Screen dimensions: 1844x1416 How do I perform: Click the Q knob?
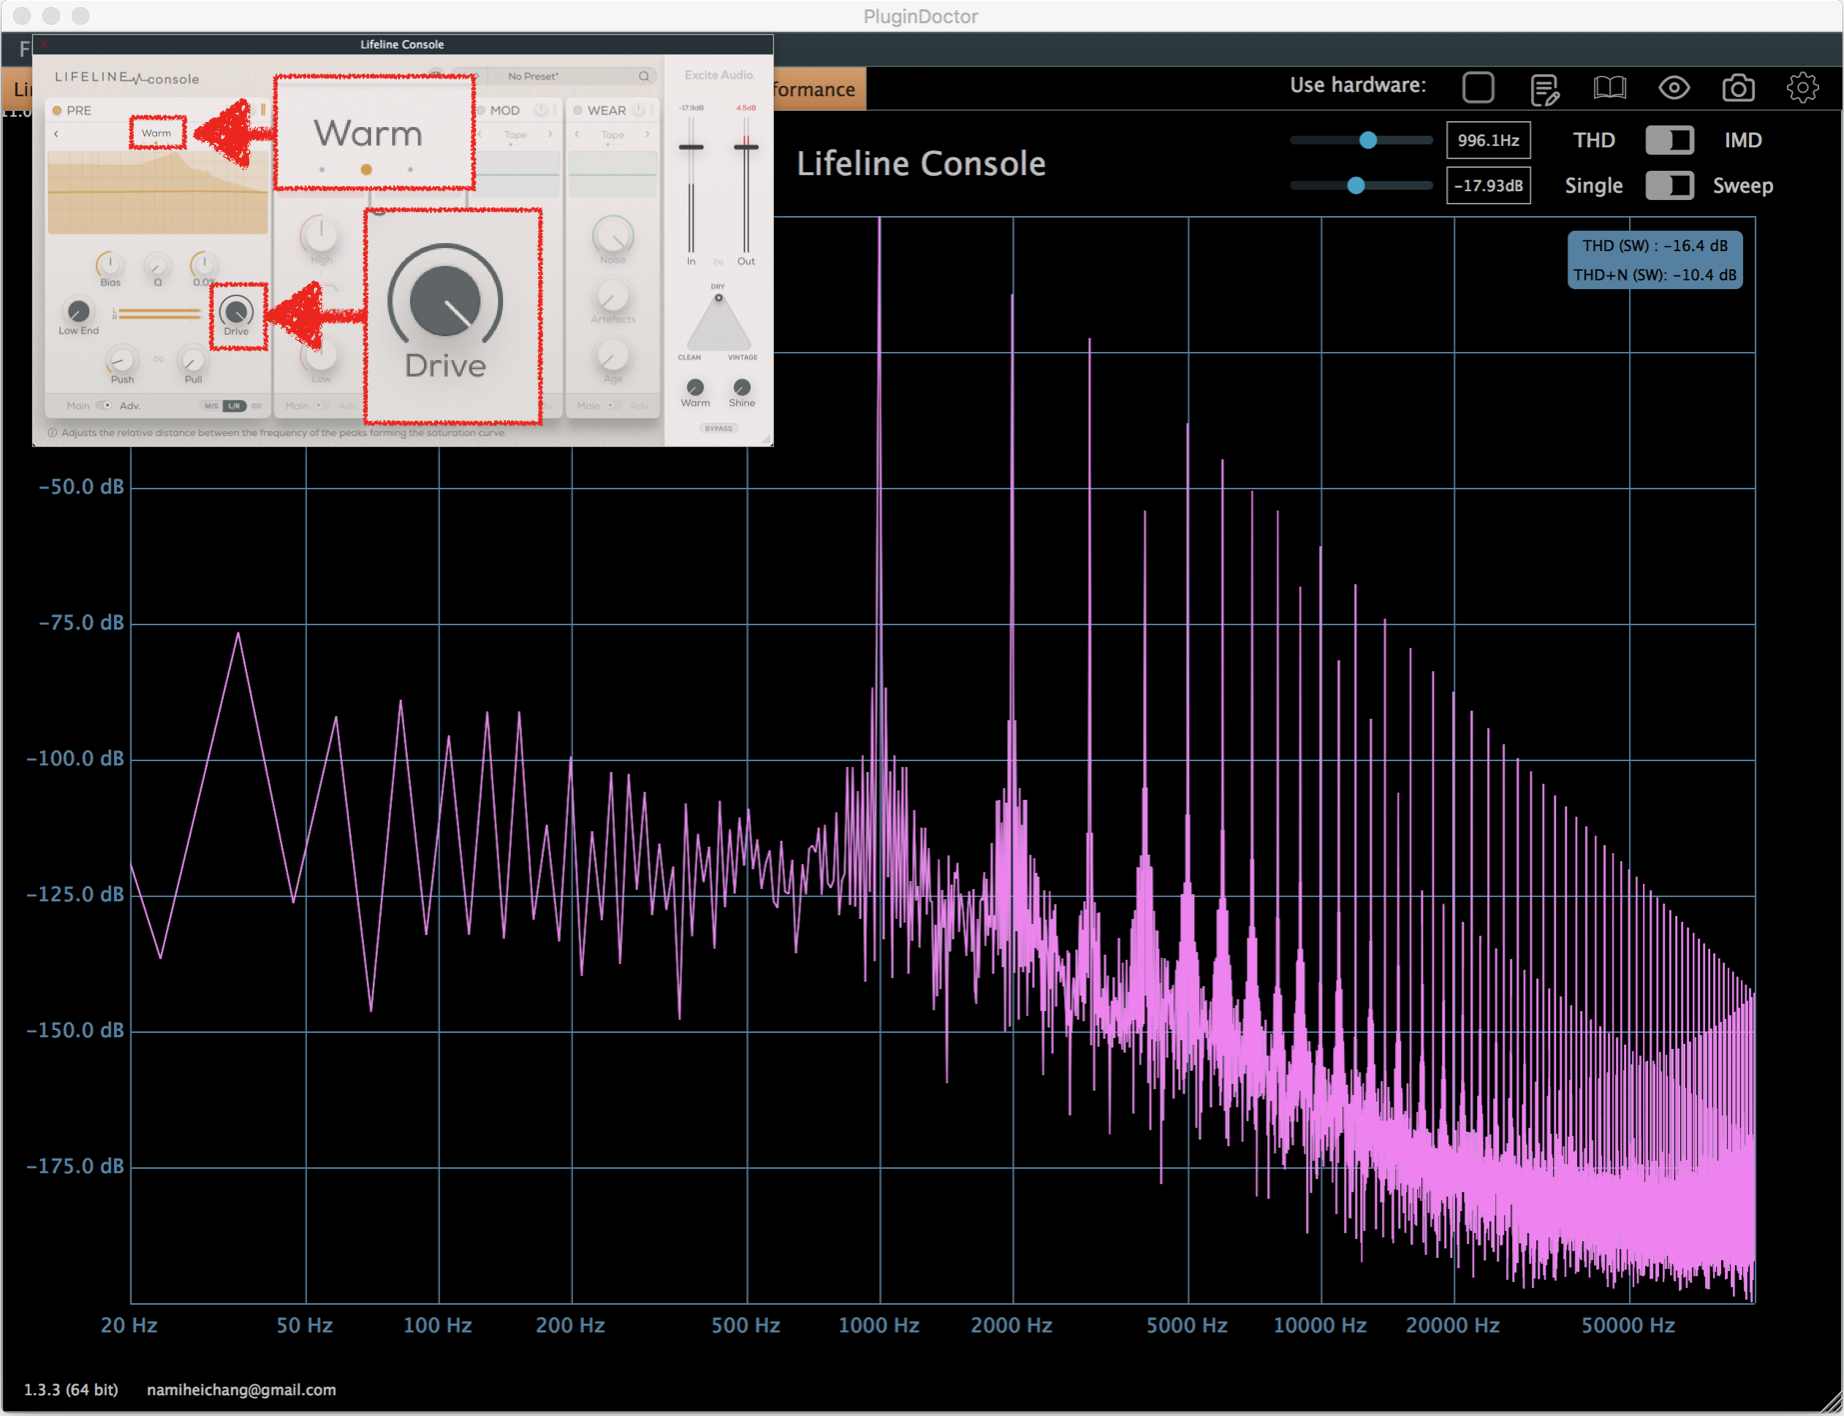tap(157, 264)
